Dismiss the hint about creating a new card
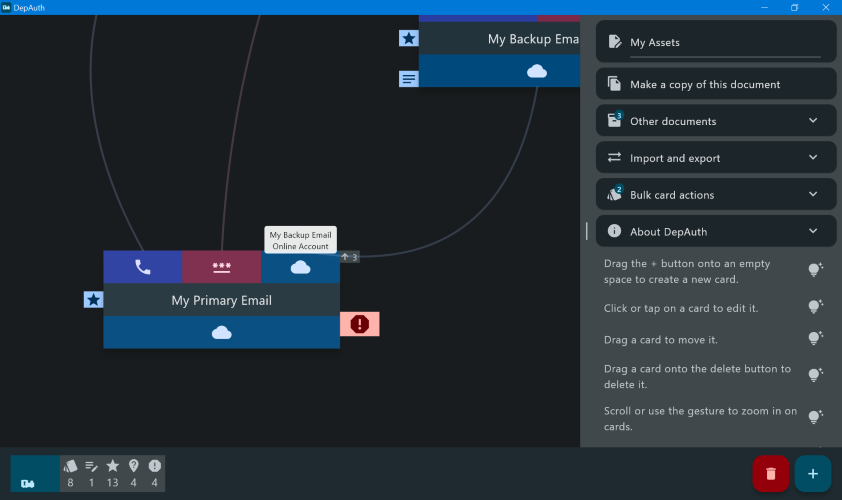842x500 pixels. click(x=815, y=270)
